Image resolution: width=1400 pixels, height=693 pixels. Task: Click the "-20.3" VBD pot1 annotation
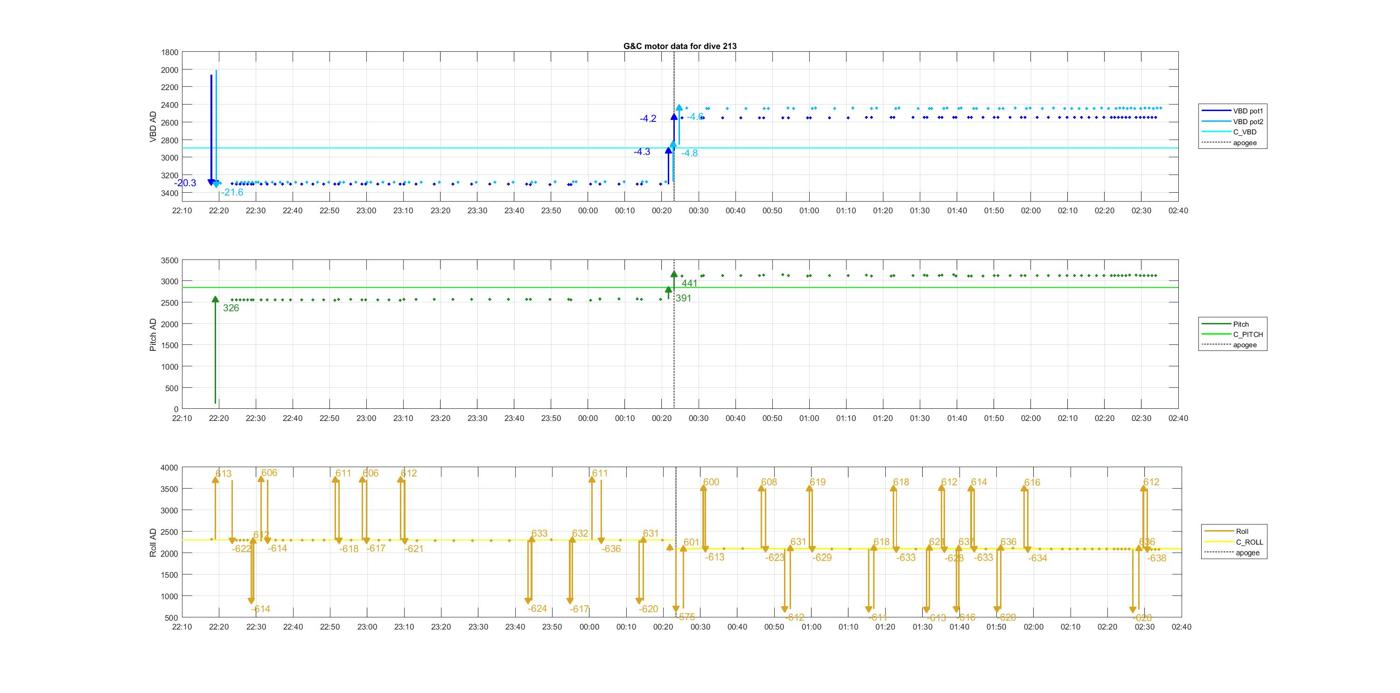[185, 183]
